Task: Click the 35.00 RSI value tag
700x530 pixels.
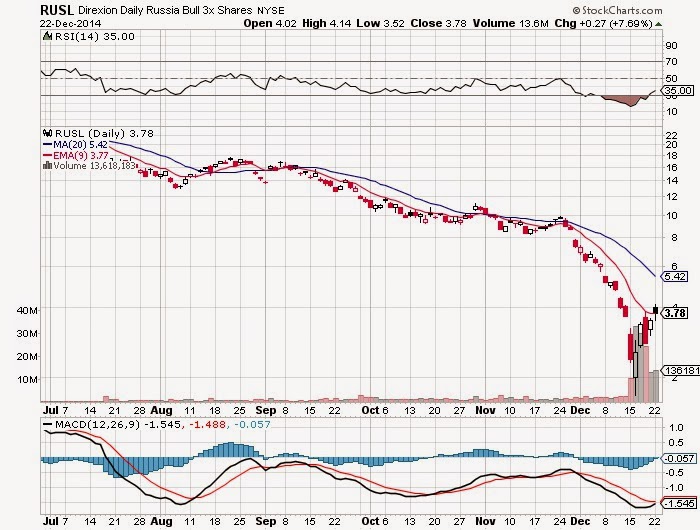Action: (679, 91)
